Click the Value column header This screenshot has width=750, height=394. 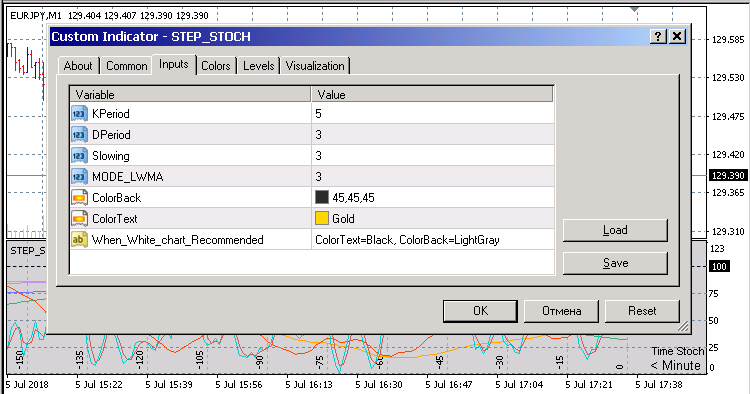pyautogui.click(x=432, y=94)
